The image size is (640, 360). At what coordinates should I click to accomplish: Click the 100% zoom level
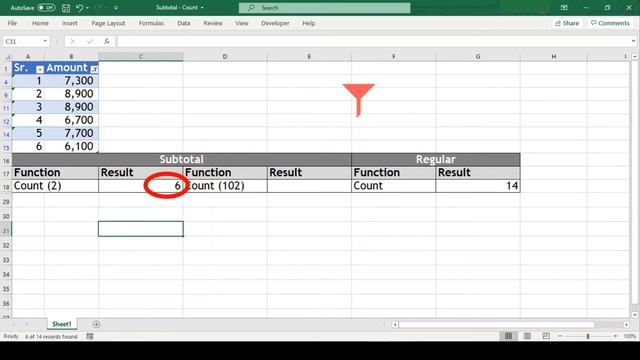click(x=629, y=336)
